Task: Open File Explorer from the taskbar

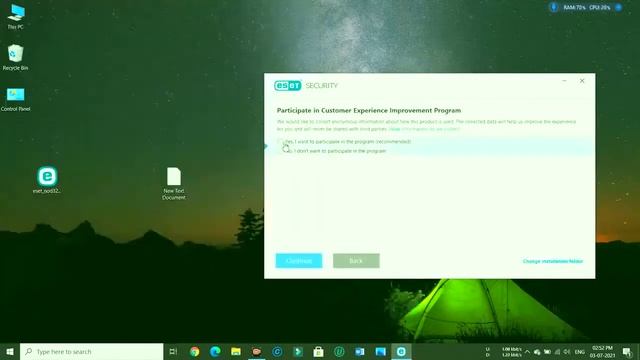Action: 236,351
